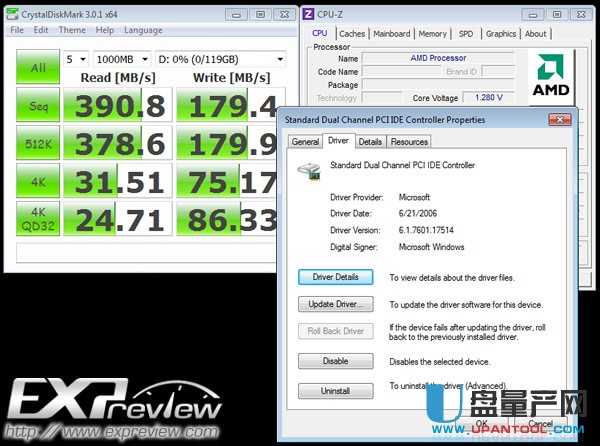
Task: Open the Language menu
Action: click(x=143, y=31)
